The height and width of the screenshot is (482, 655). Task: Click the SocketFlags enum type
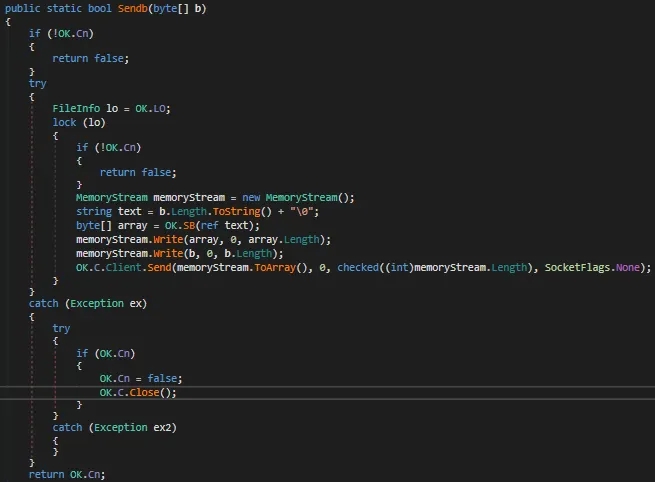(x=580, y=268)
